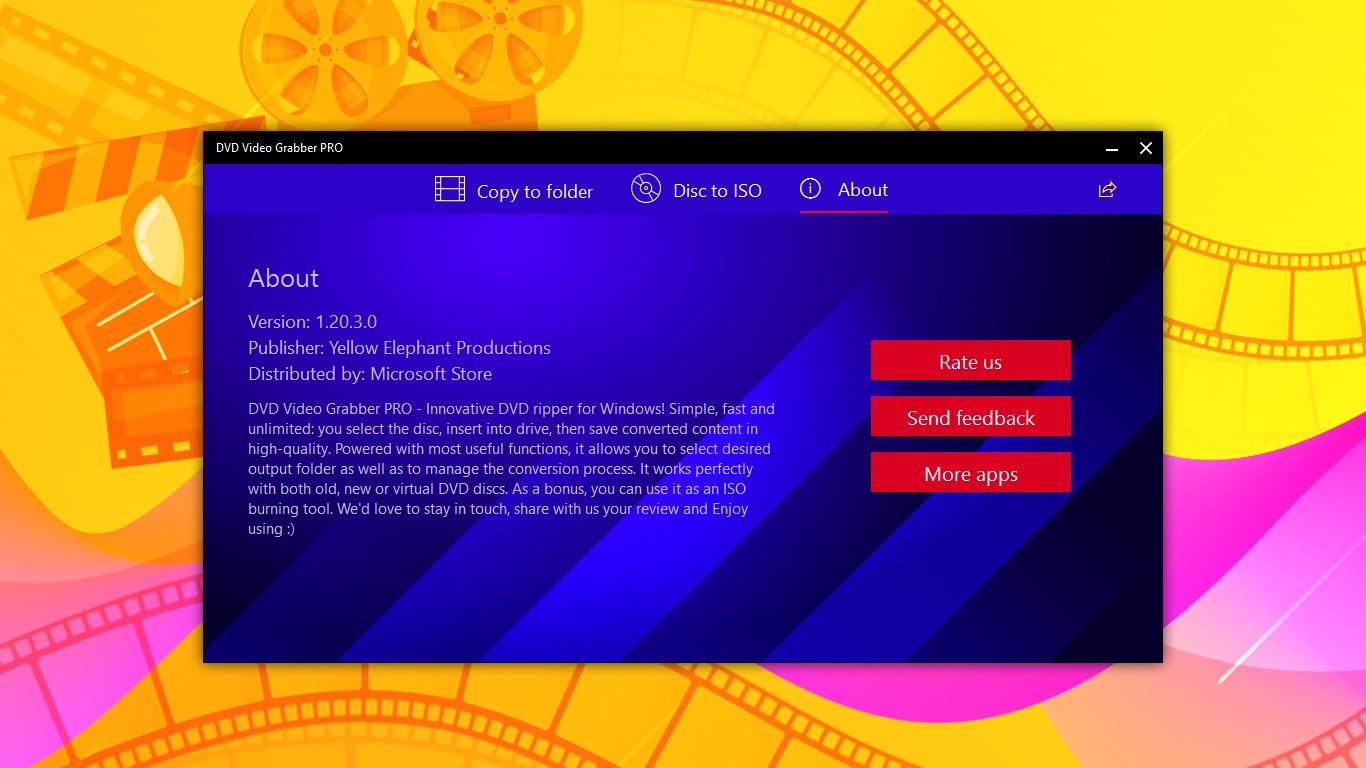Click the More apps button
This screenshot has height=768, width=1366.
970,473
